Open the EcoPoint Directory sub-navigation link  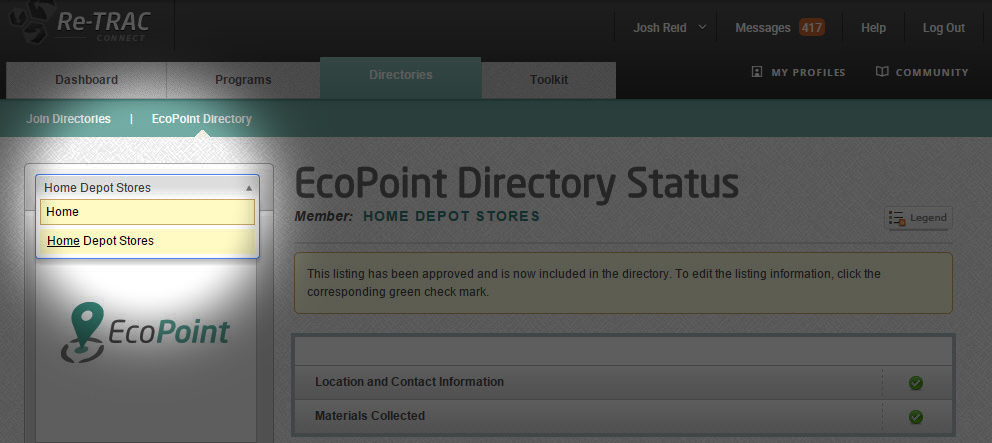tap(202, 119)
